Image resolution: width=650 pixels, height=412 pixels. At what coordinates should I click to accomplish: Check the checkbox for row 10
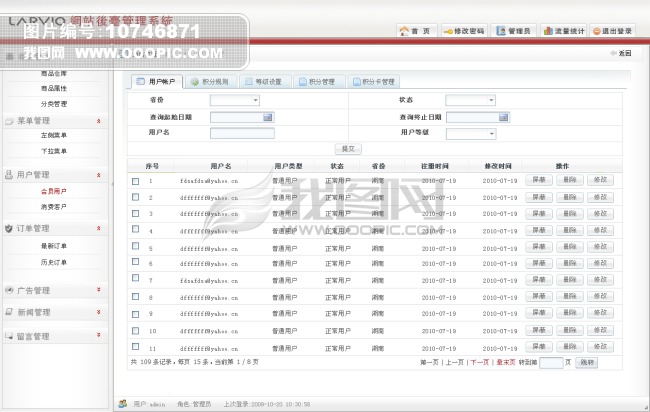[136, 330]
